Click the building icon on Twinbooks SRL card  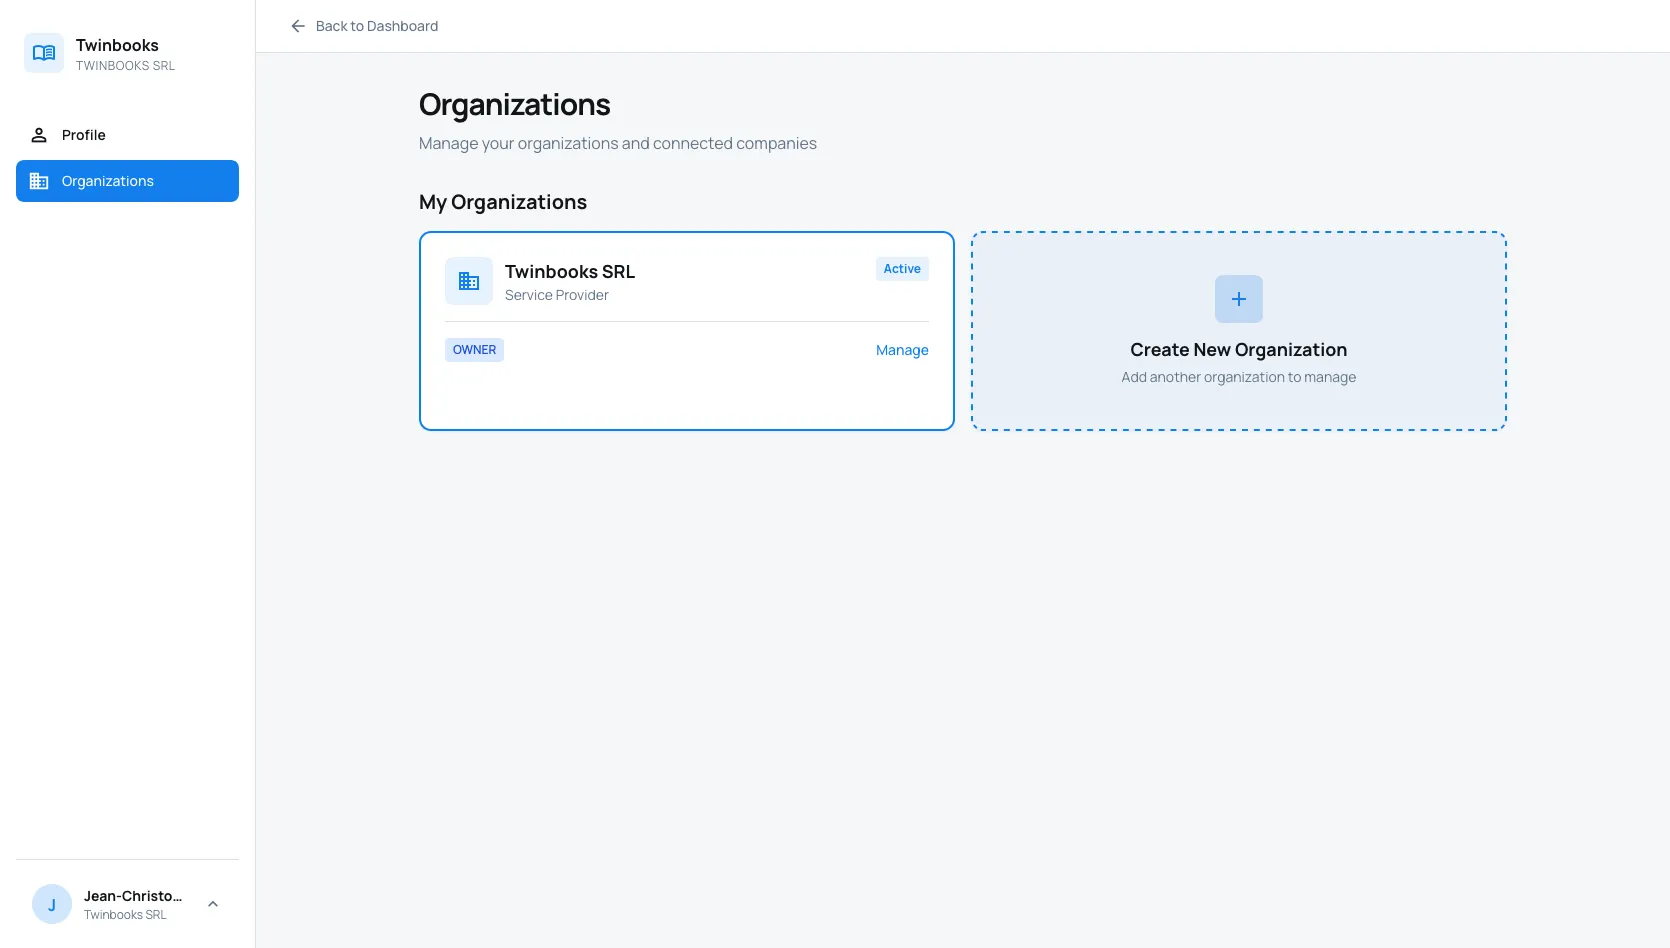(469, 281)
